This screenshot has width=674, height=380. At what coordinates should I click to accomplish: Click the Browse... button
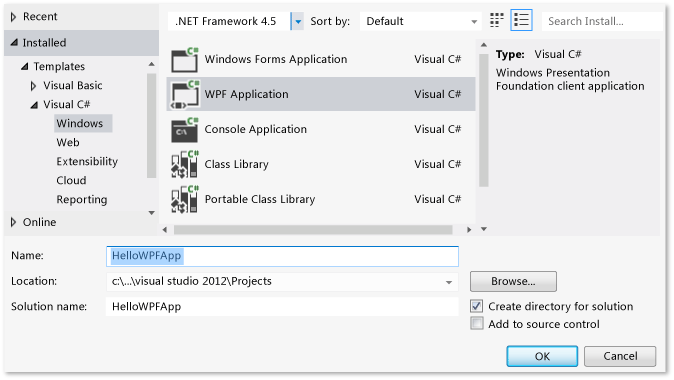click(513, 281)
